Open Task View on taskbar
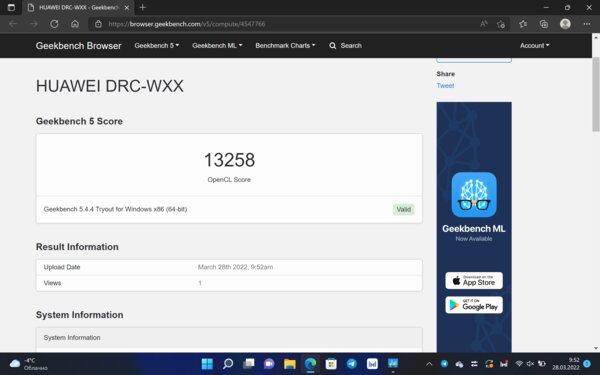 [x=248, y=364]
